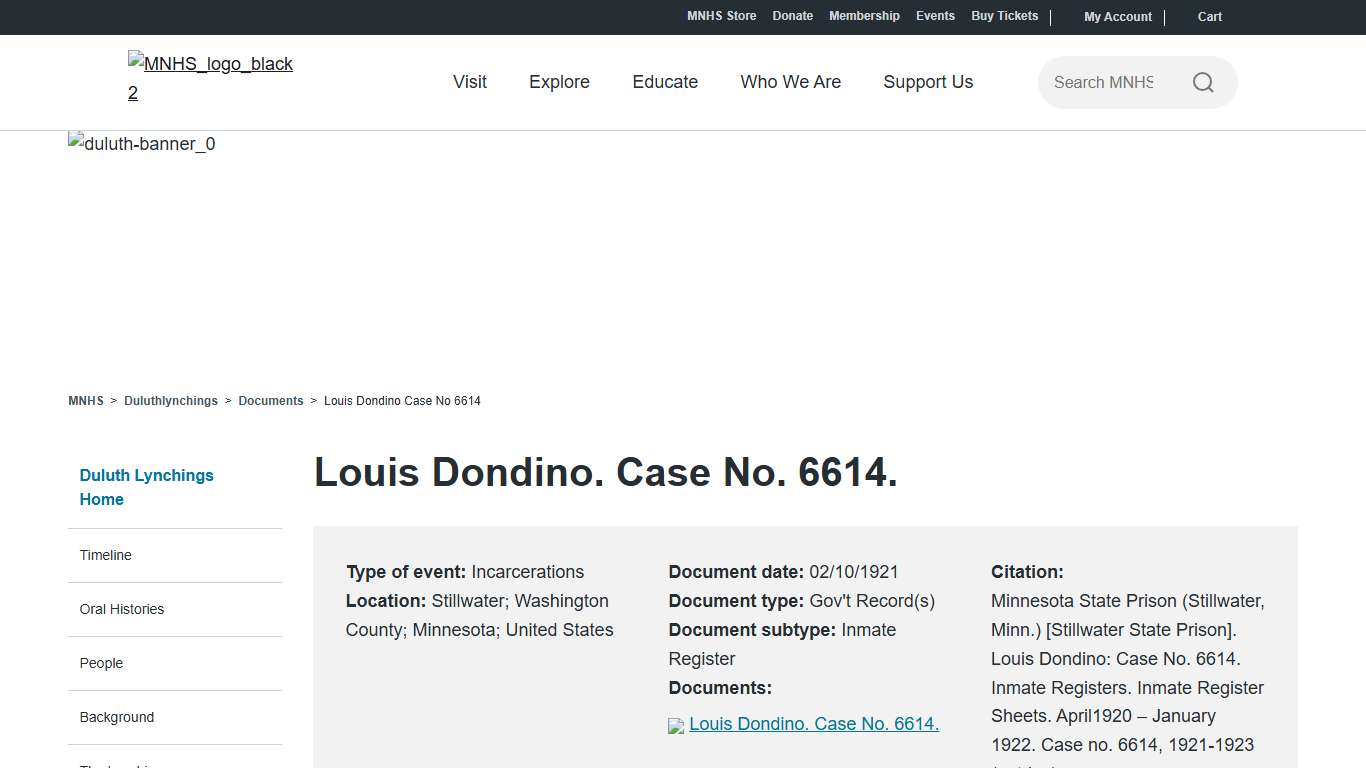1366x768 pixels.
Task: Click the search magnifier icon
Action: 1203,82
